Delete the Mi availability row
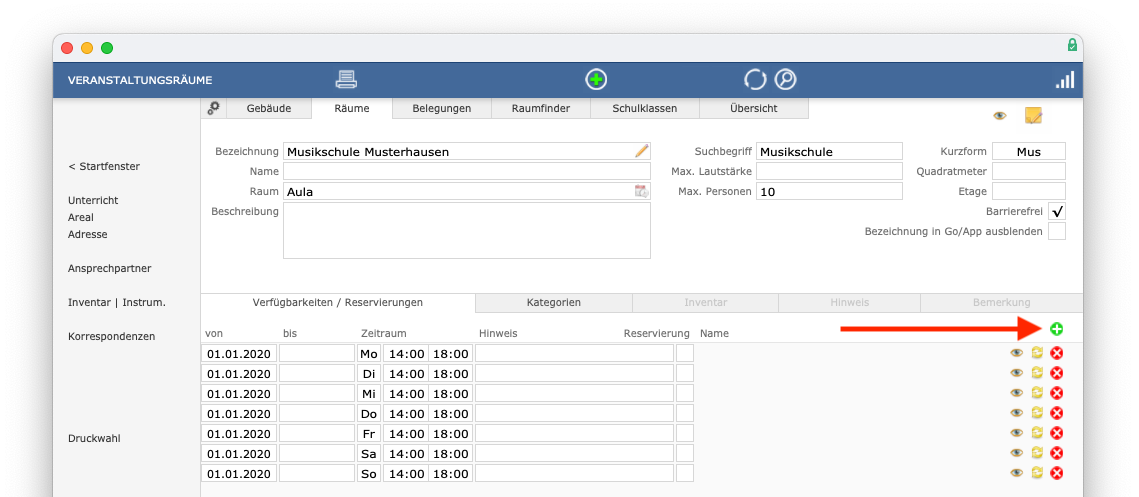 tap(1057, 393)
